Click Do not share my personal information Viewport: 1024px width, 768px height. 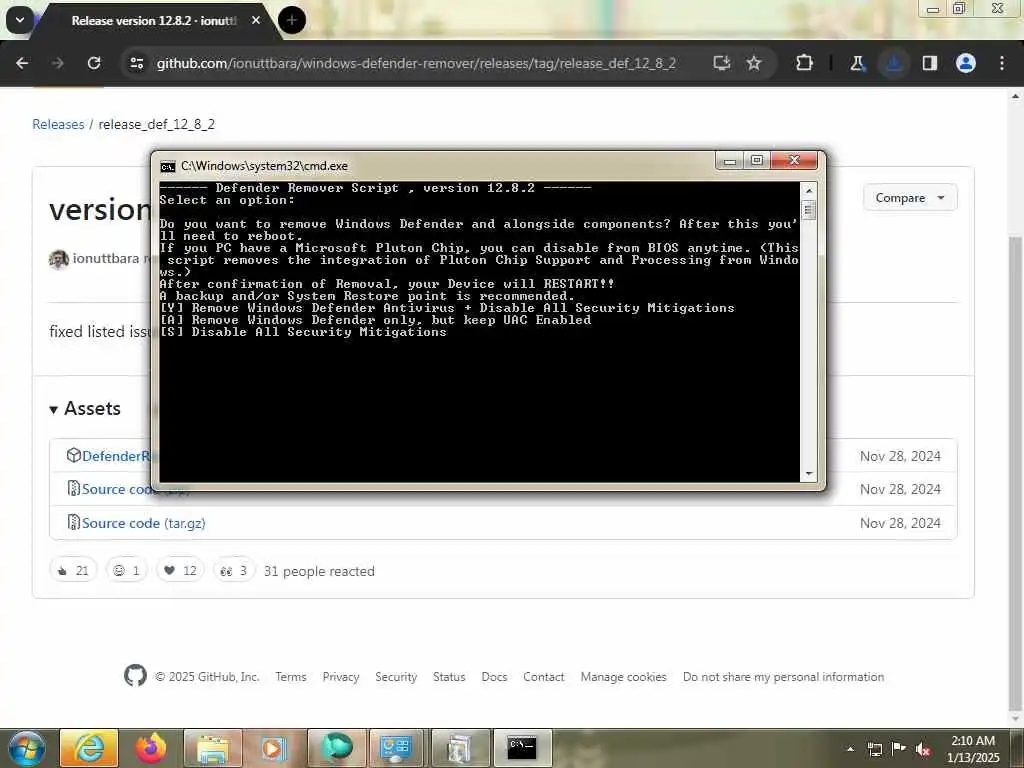coord(784,677)
